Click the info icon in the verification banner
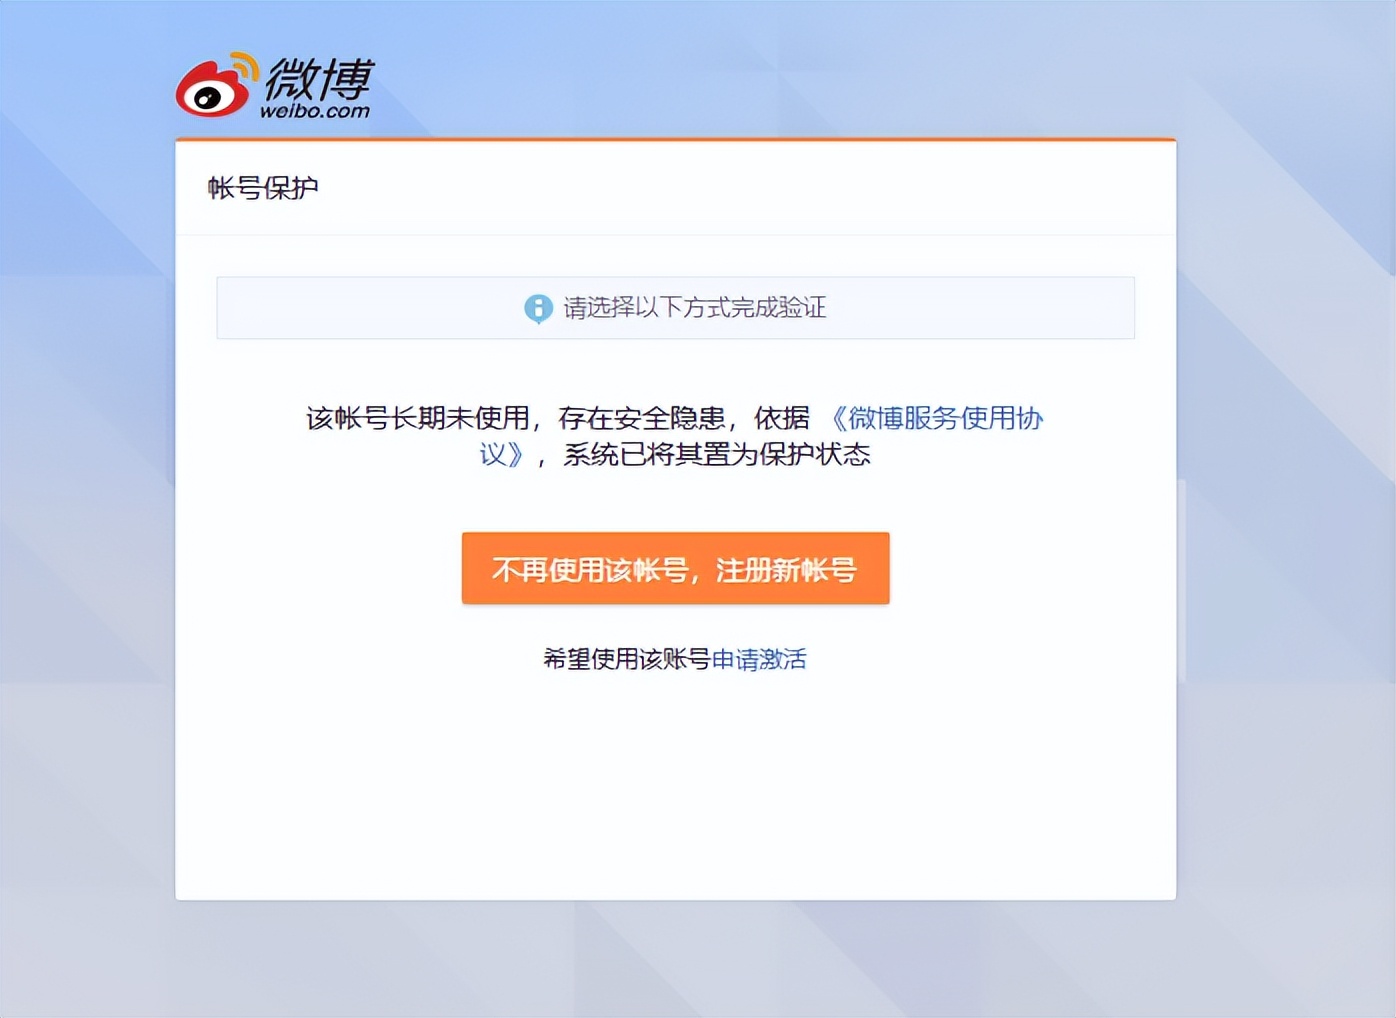The height and width of the screenshot is (1018, 1396). click(x=537, y=308)
